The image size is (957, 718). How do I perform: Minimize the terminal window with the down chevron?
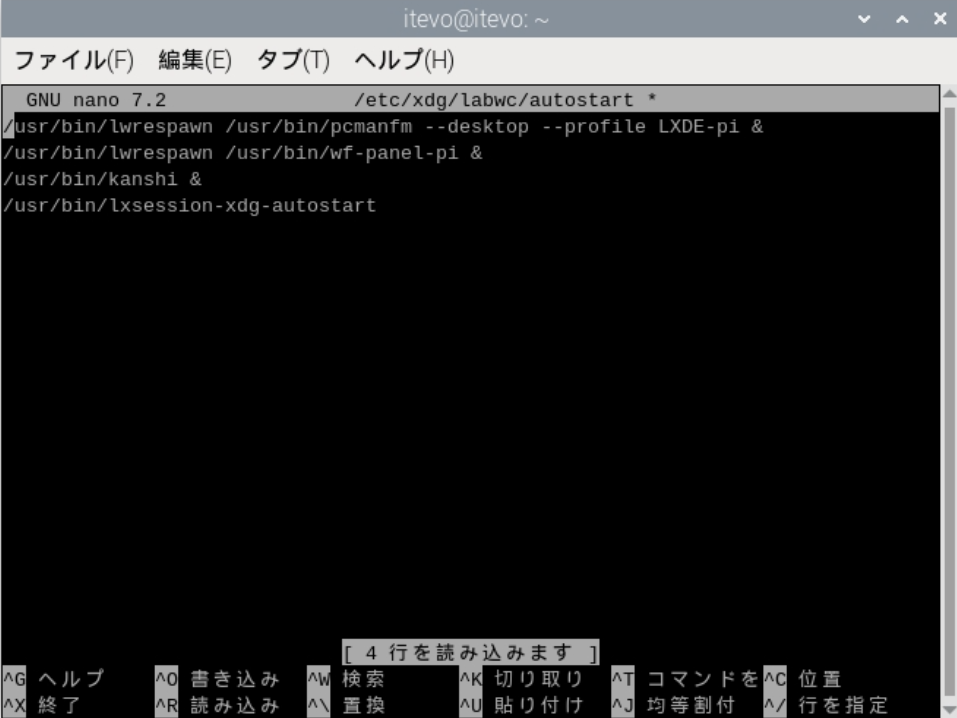(x=865, y=19)
